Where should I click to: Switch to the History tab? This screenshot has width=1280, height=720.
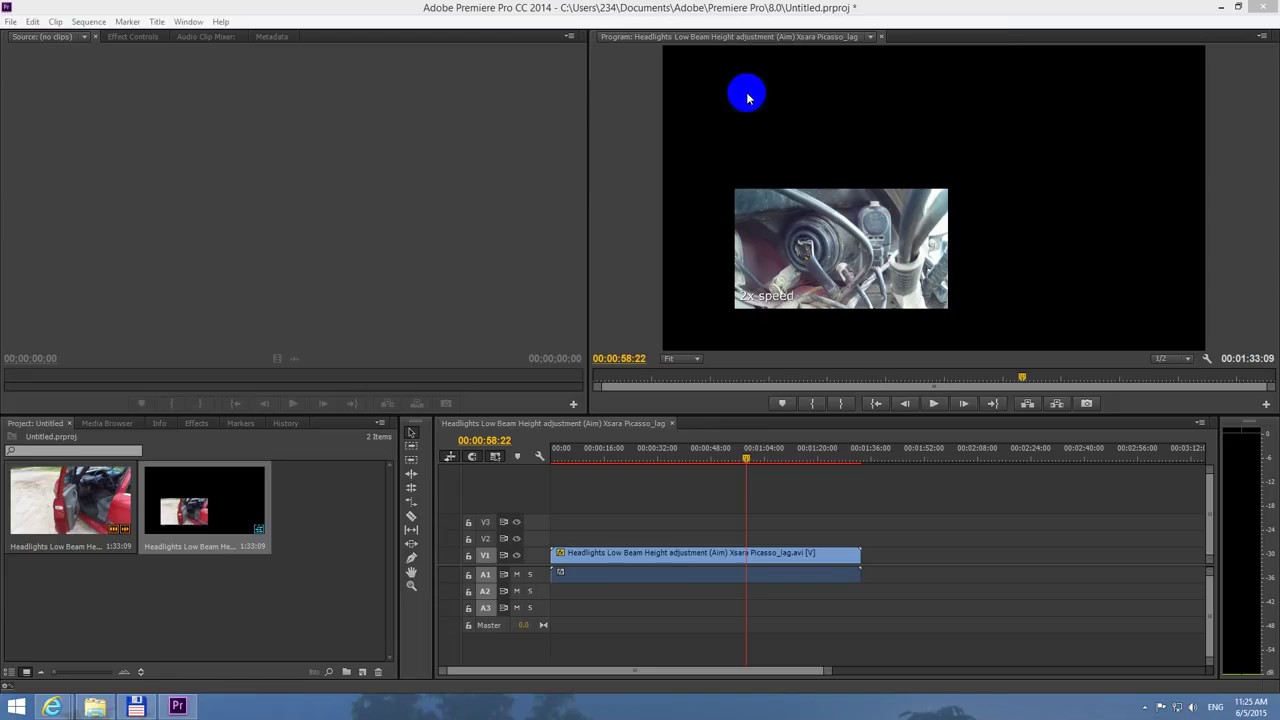(285, 423)
